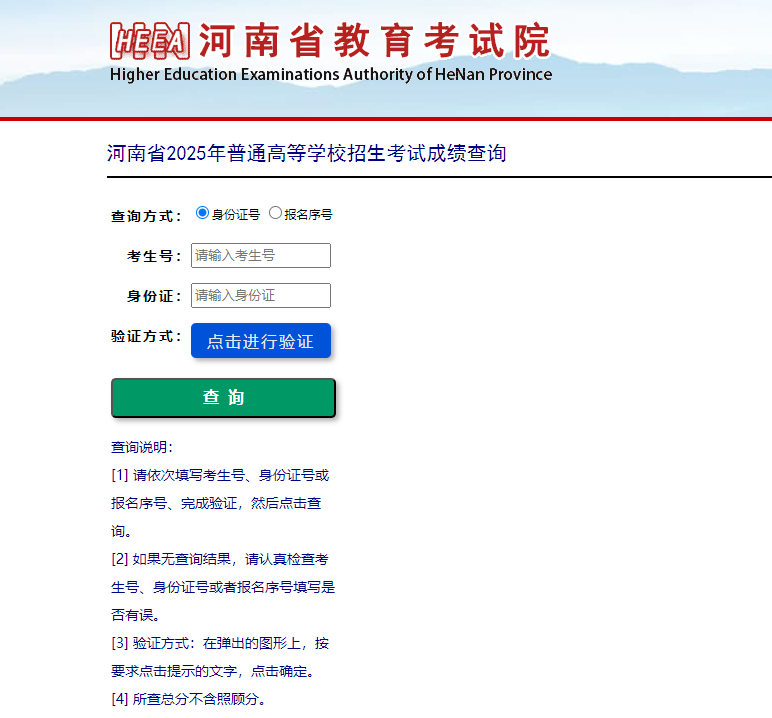Click the 身份证 field label
This screenshot has height=718, width=772.
154,296
